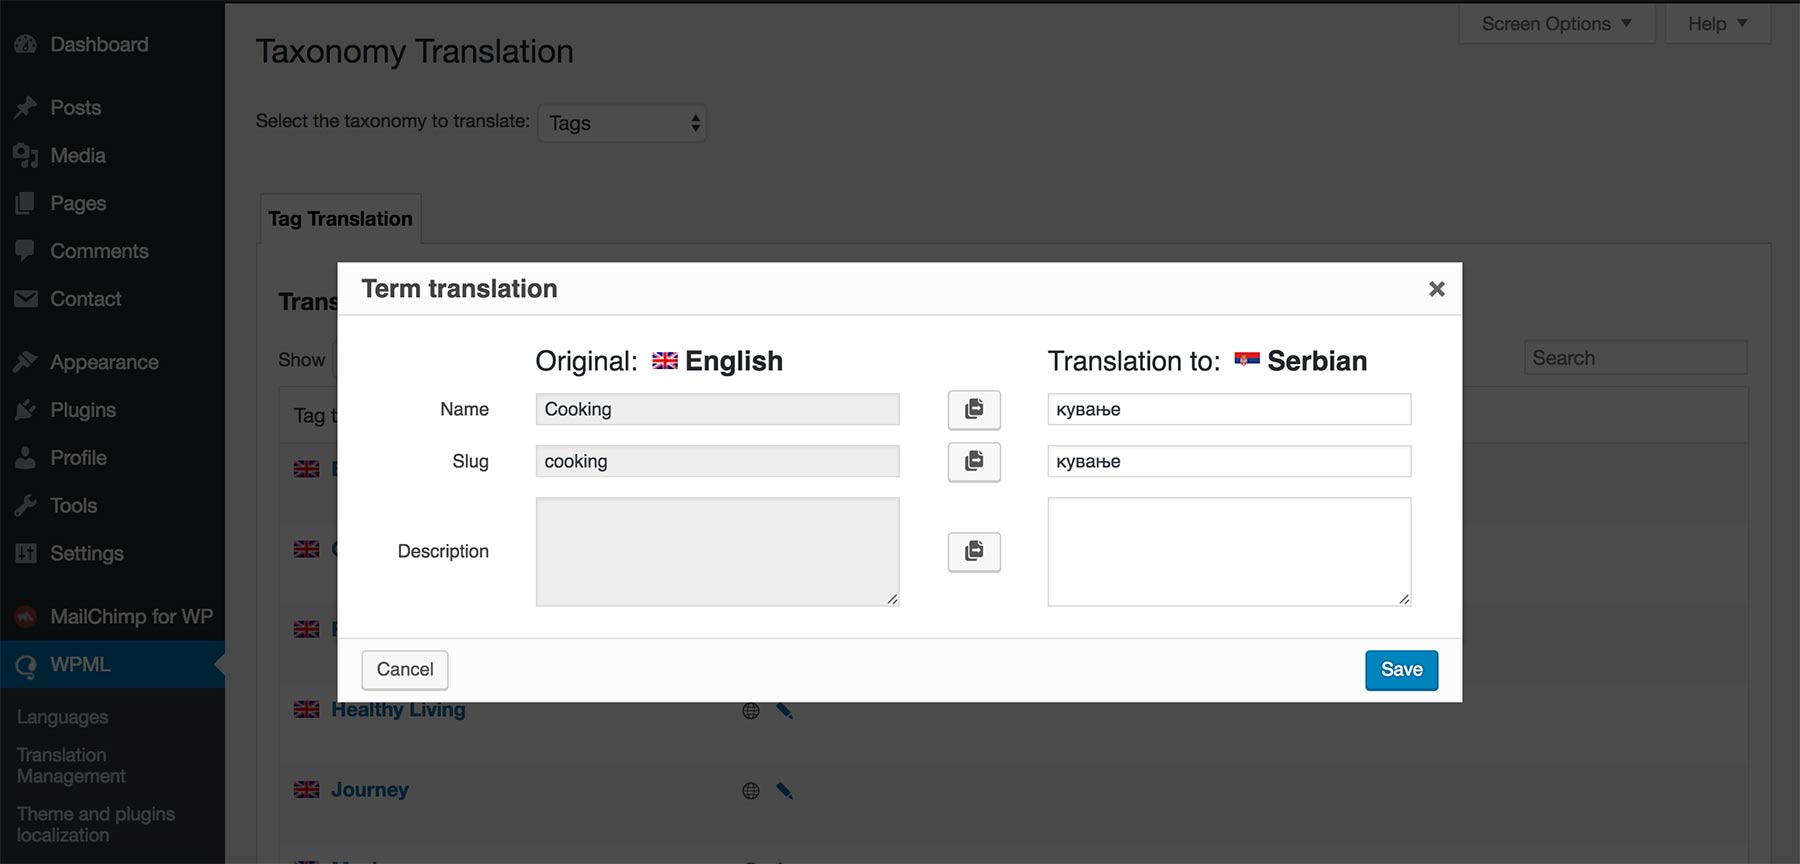Click the Contact envelope icon
Image resolution: width=1800 pixels, height=864 pixels.
click(26, 299)
